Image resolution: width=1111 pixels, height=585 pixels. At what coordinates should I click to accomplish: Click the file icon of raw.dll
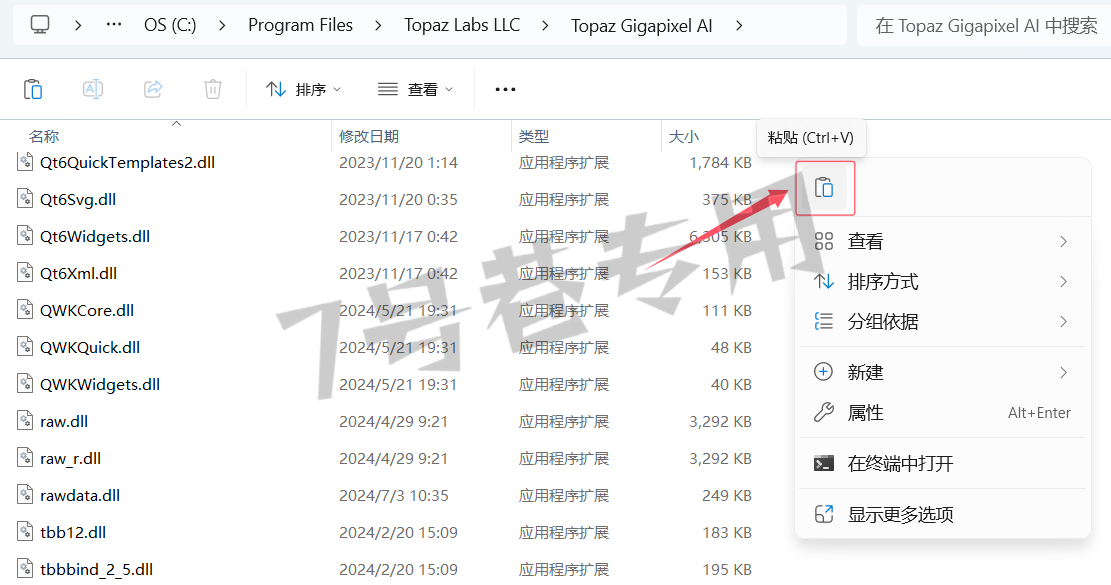(x=26, y=421)
